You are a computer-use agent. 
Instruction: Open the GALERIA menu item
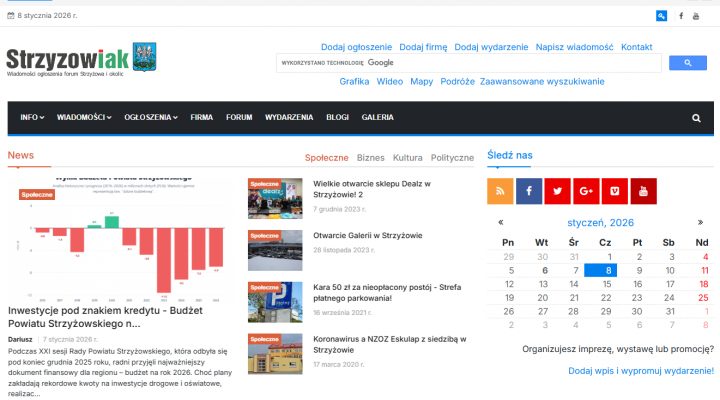click(x=377, y=118)
